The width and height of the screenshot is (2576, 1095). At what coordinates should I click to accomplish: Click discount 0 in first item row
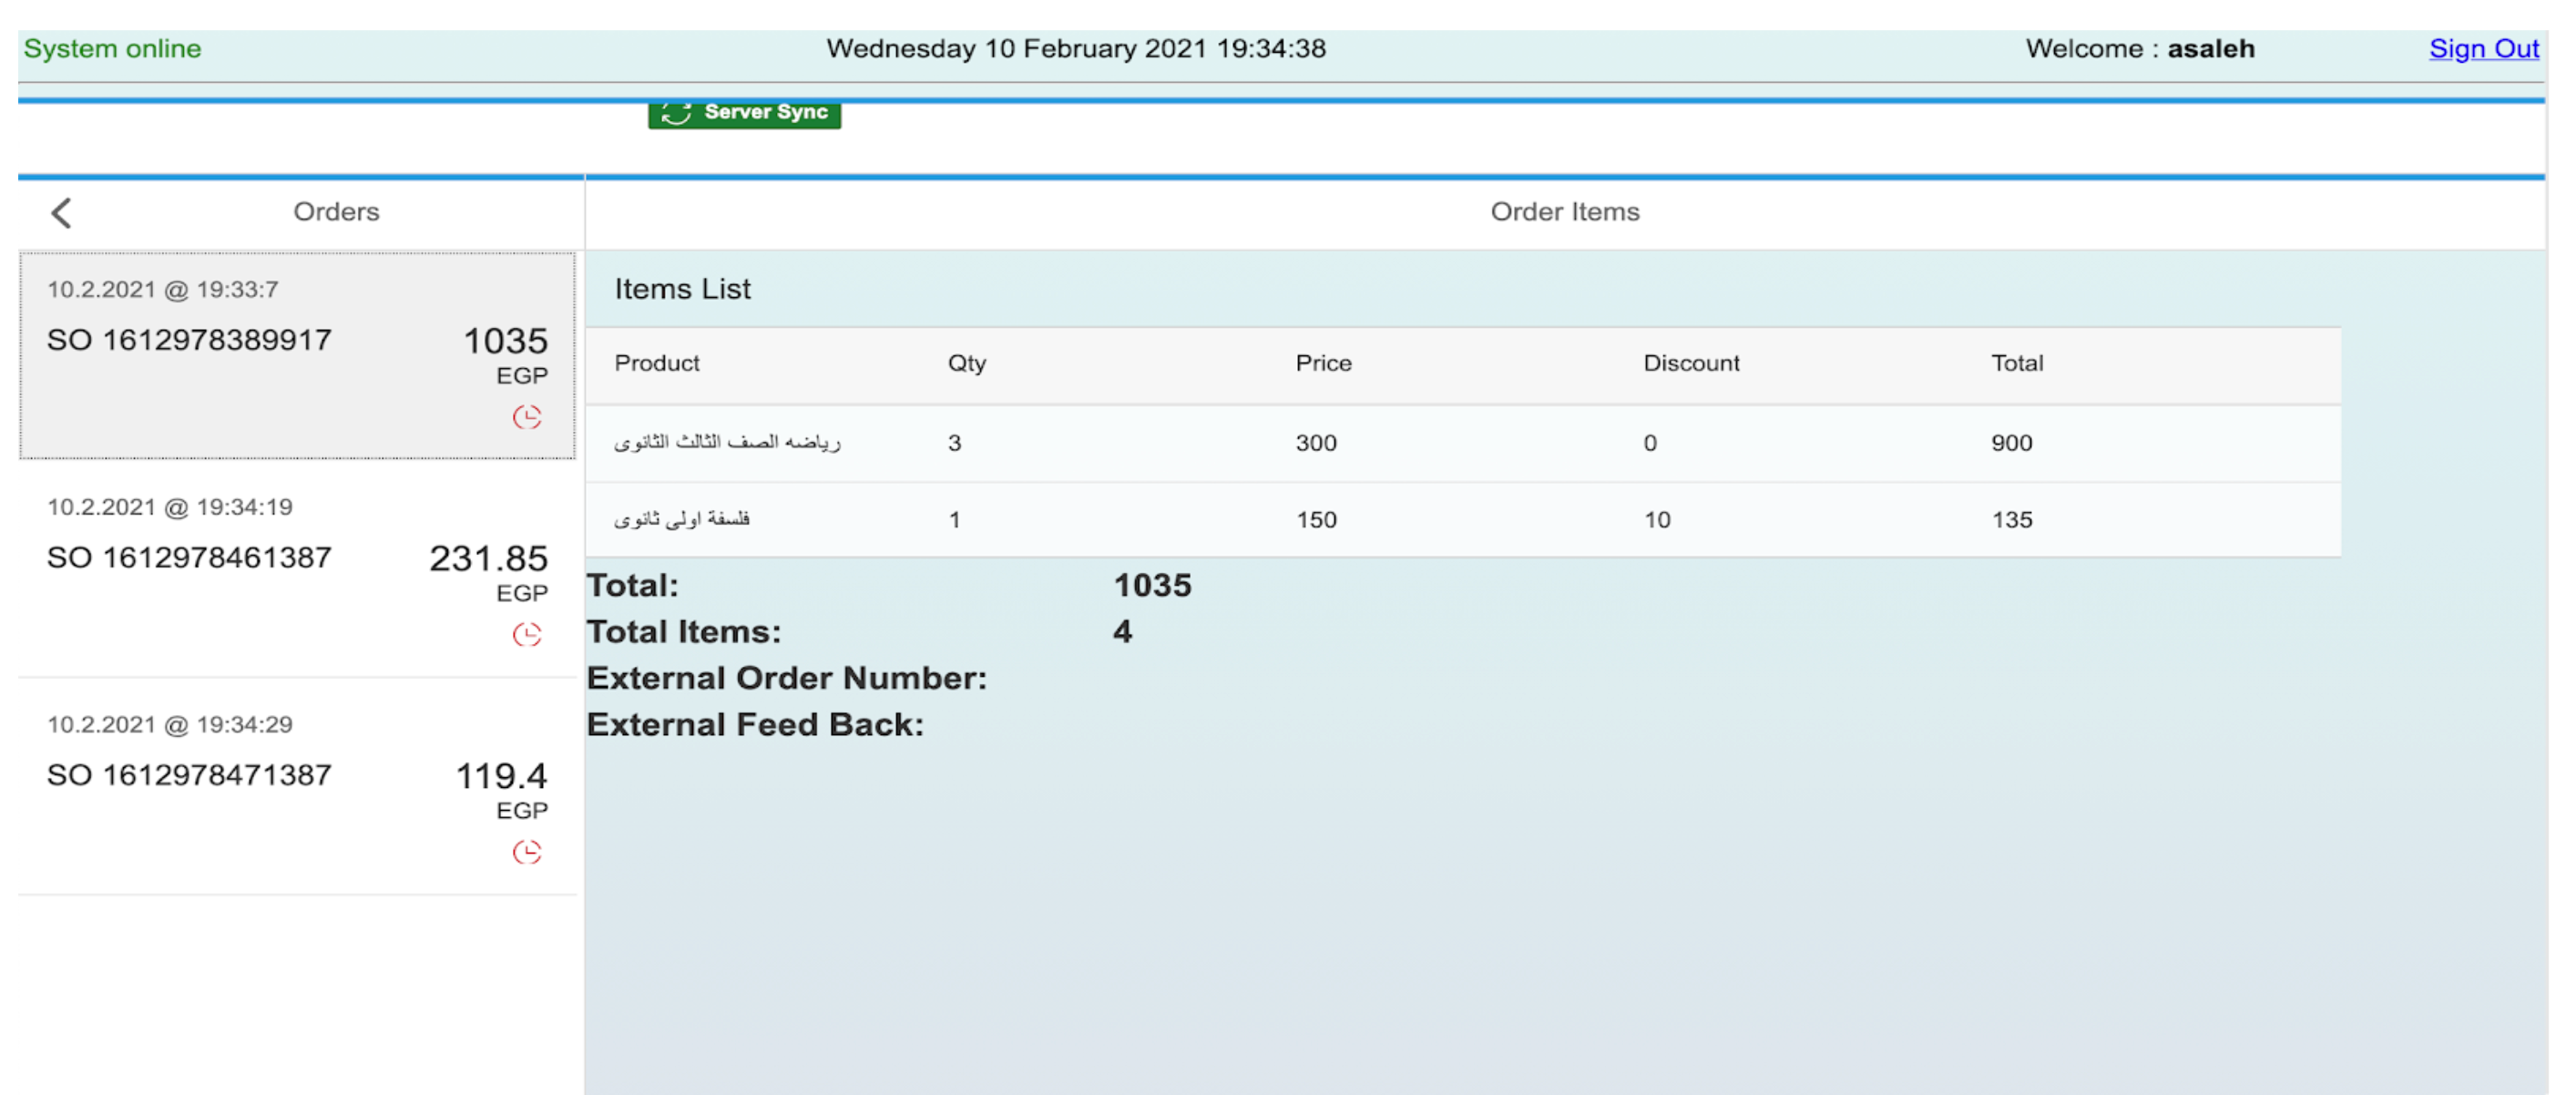[1650, 443]
